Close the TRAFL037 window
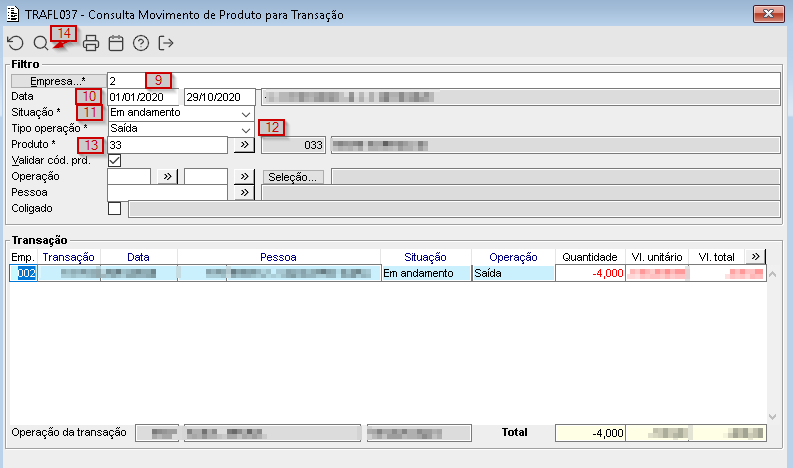793x468 pixels. tap(768, 14)
